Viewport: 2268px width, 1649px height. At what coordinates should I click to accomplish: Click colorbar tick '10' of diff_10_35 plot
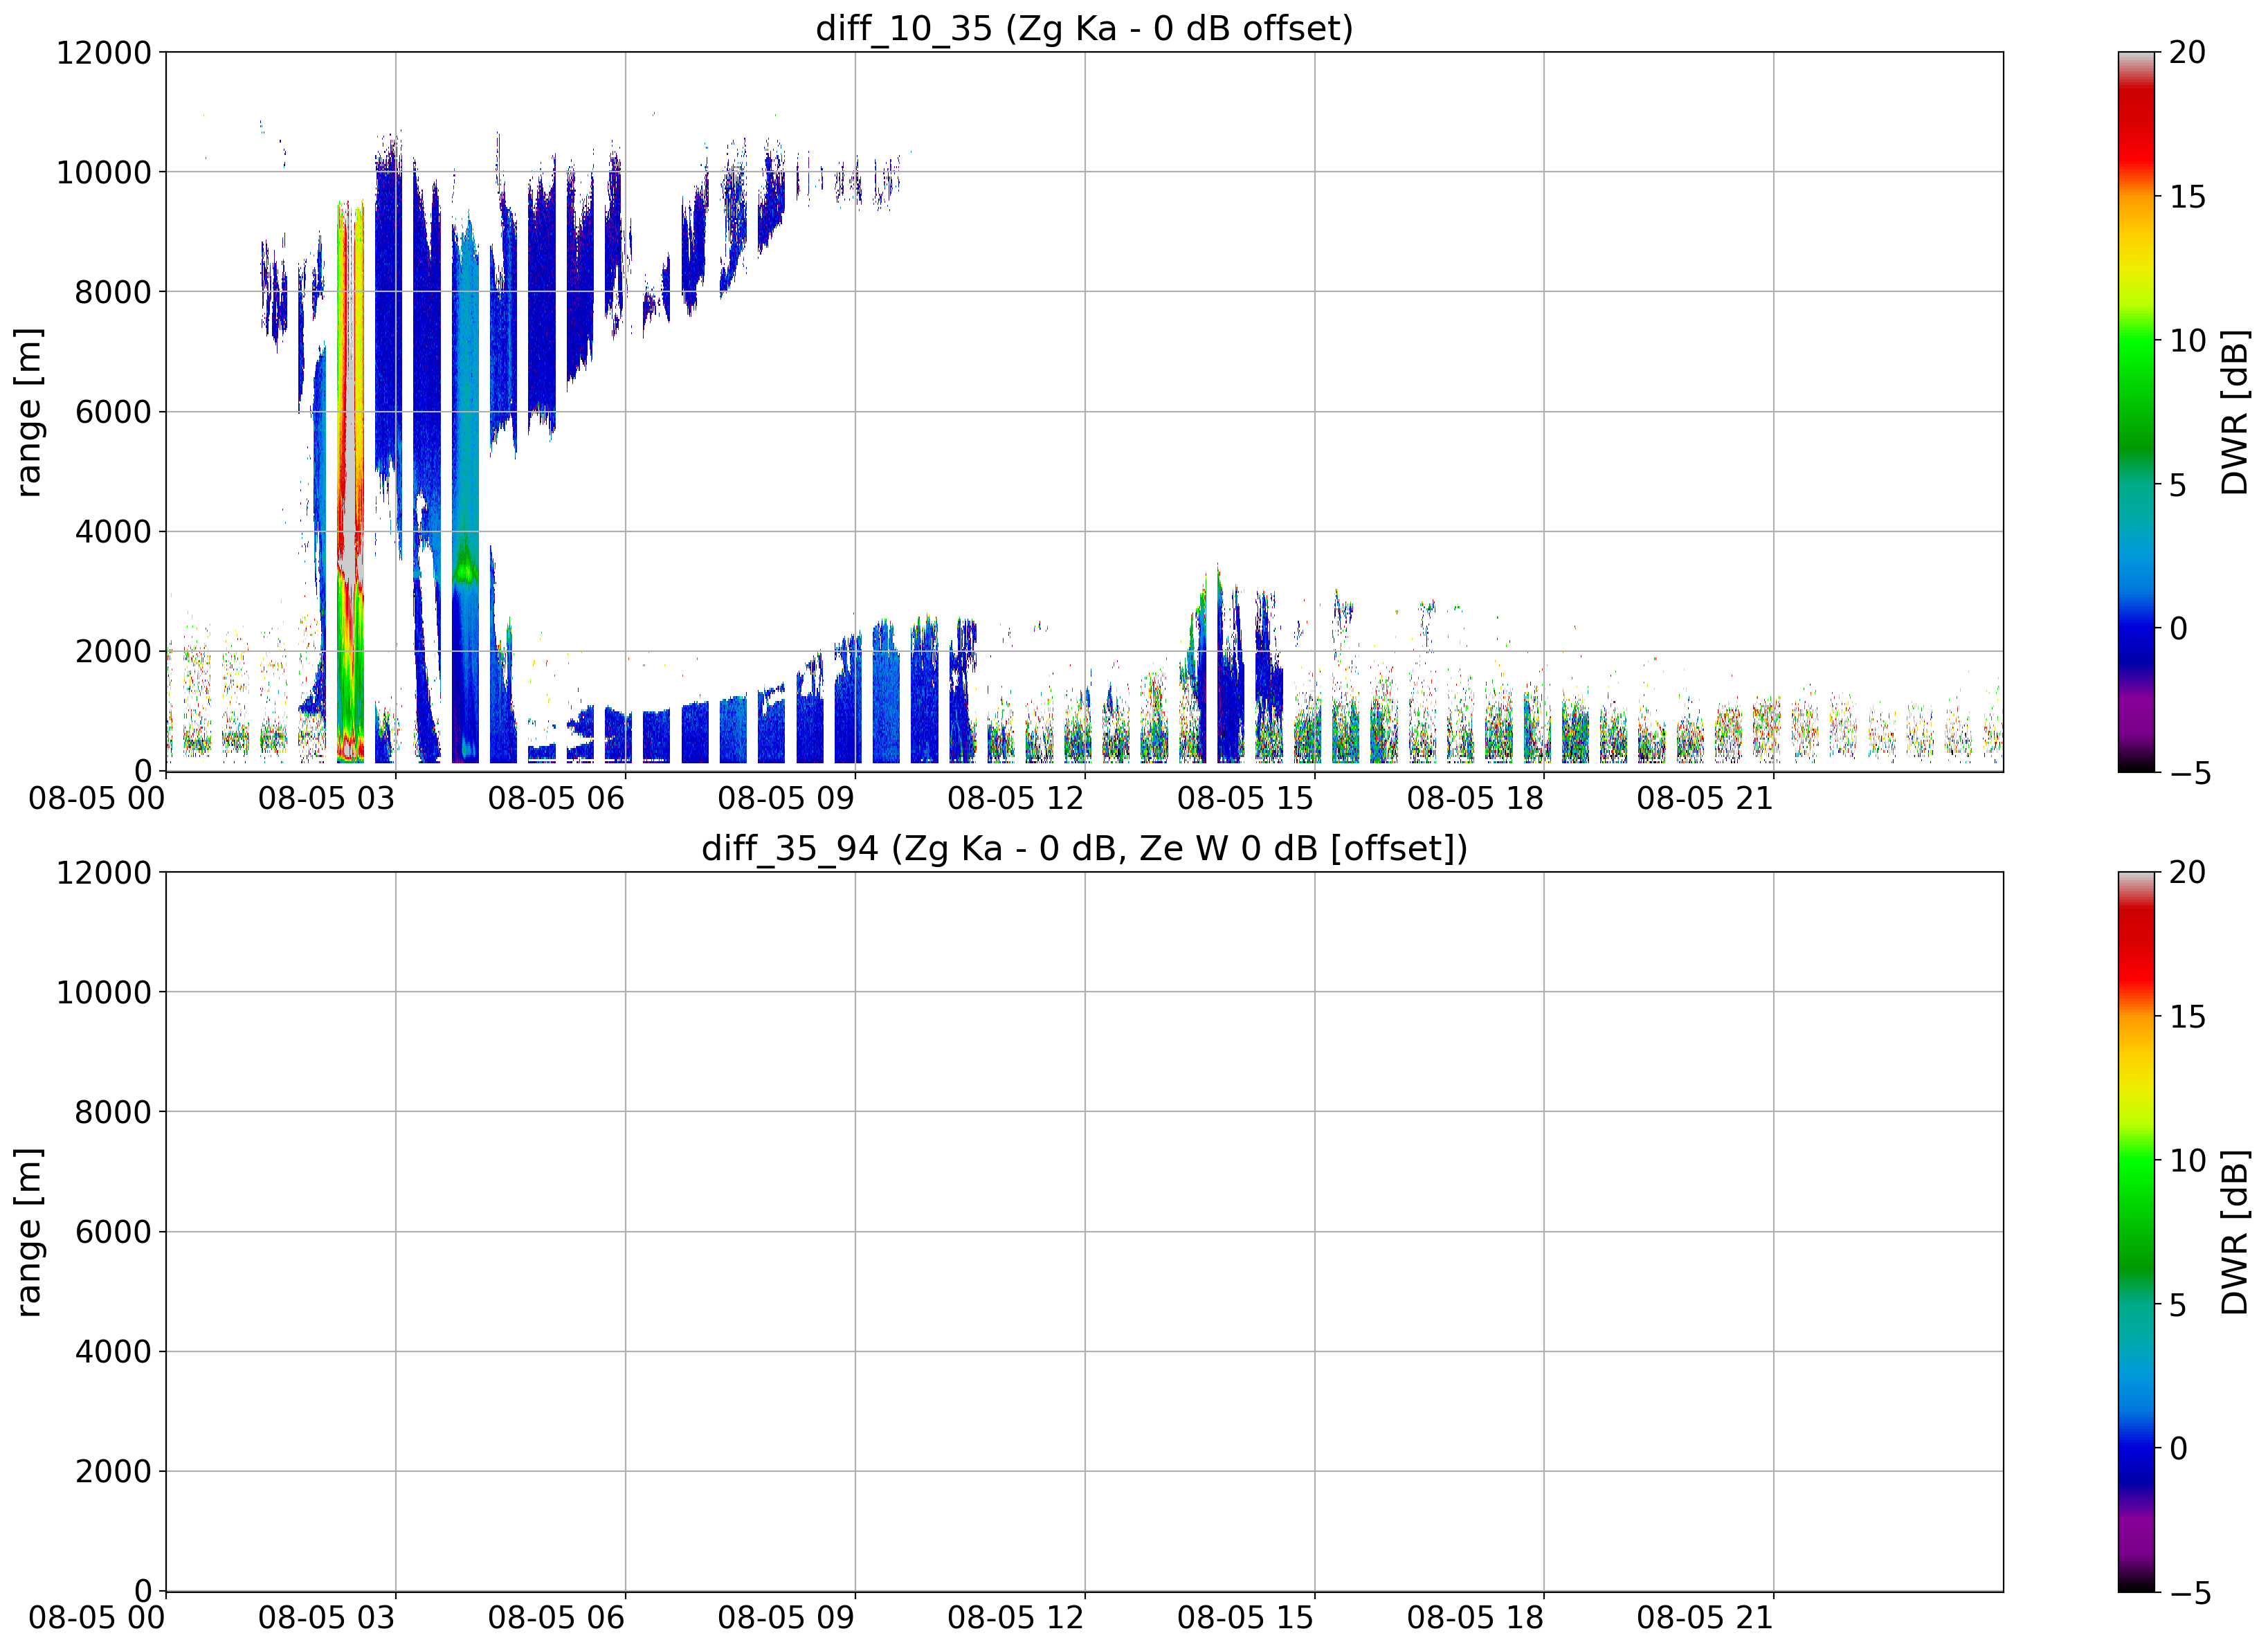point(2187,341)
